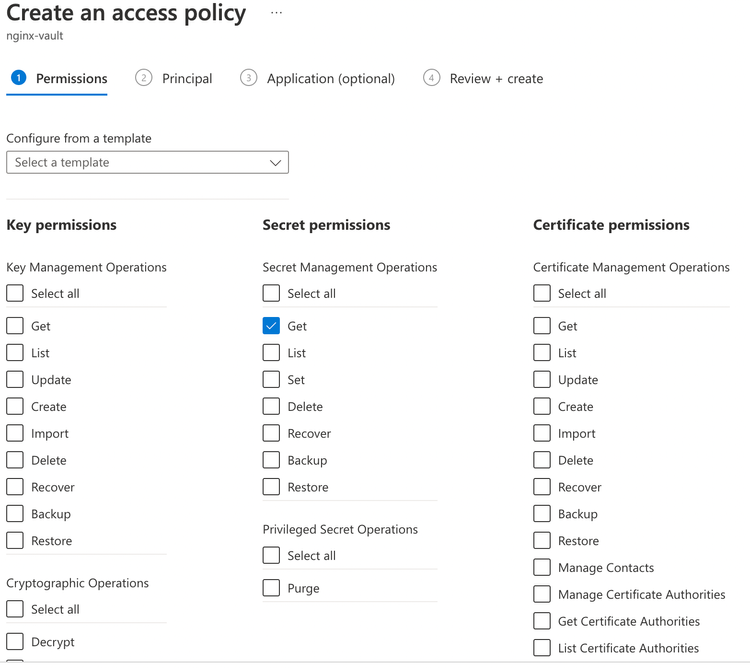Viewport: 750px width, 668px height.
Task: Enable Get Certificate Authorities permission
Action: [x=542, y=621]
